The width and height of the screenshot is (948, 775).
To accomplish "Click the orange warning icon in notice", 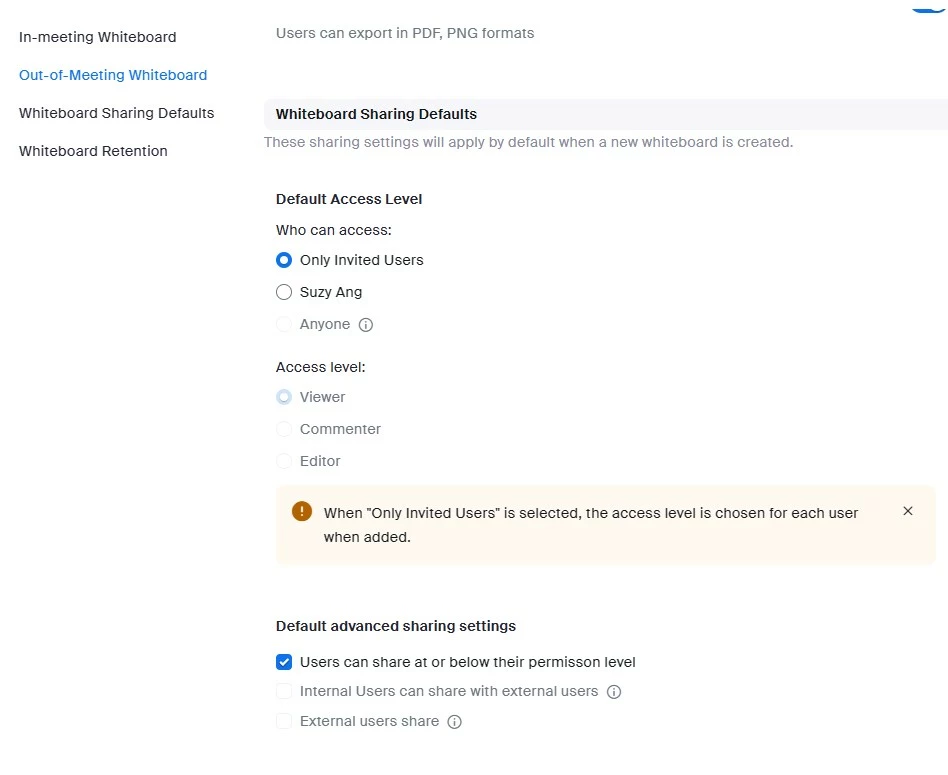I will click(302, 512).
